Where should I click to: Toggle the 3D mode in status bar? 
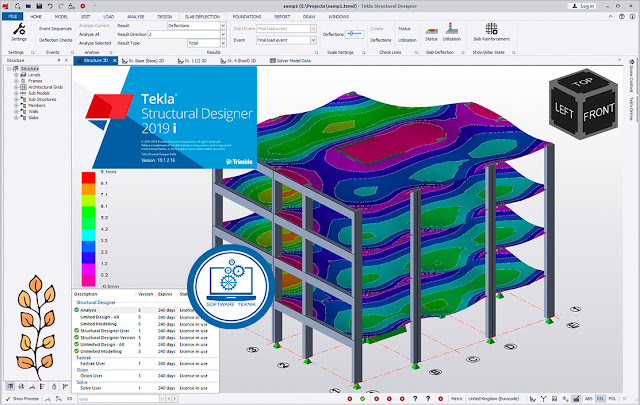[x=624, y=398]
